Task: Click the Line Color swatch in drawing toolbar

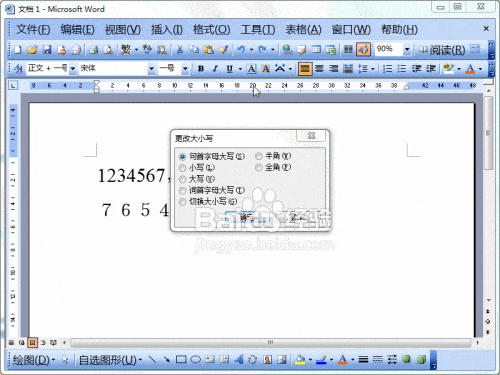Action: click(x=321, y=359)
